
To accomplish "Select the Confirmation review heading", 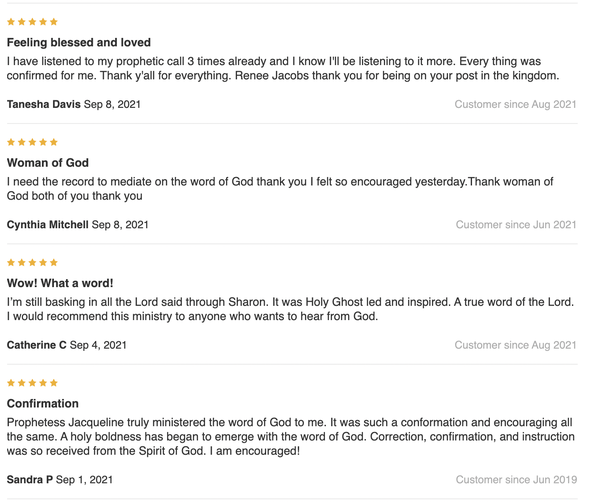I will 43,404.
